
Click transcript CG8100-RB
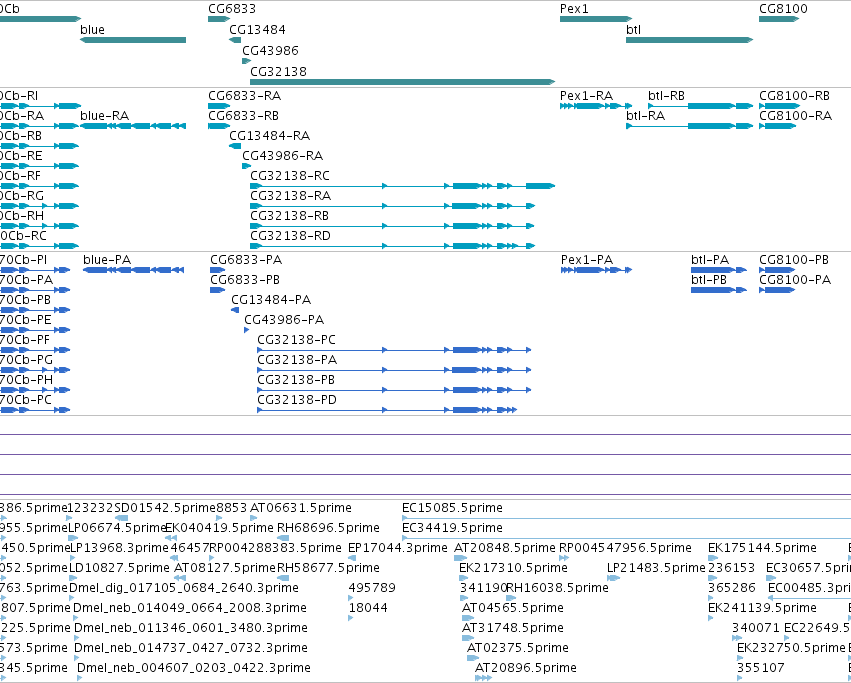779,106
